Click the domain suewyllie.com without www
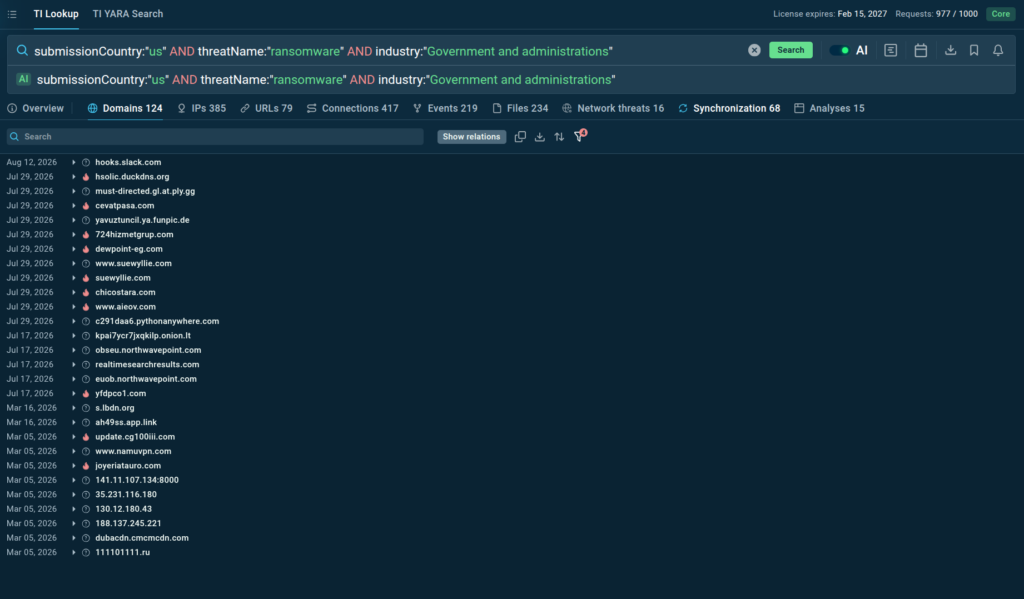The image size is (1024, 599). pos(123,278)
